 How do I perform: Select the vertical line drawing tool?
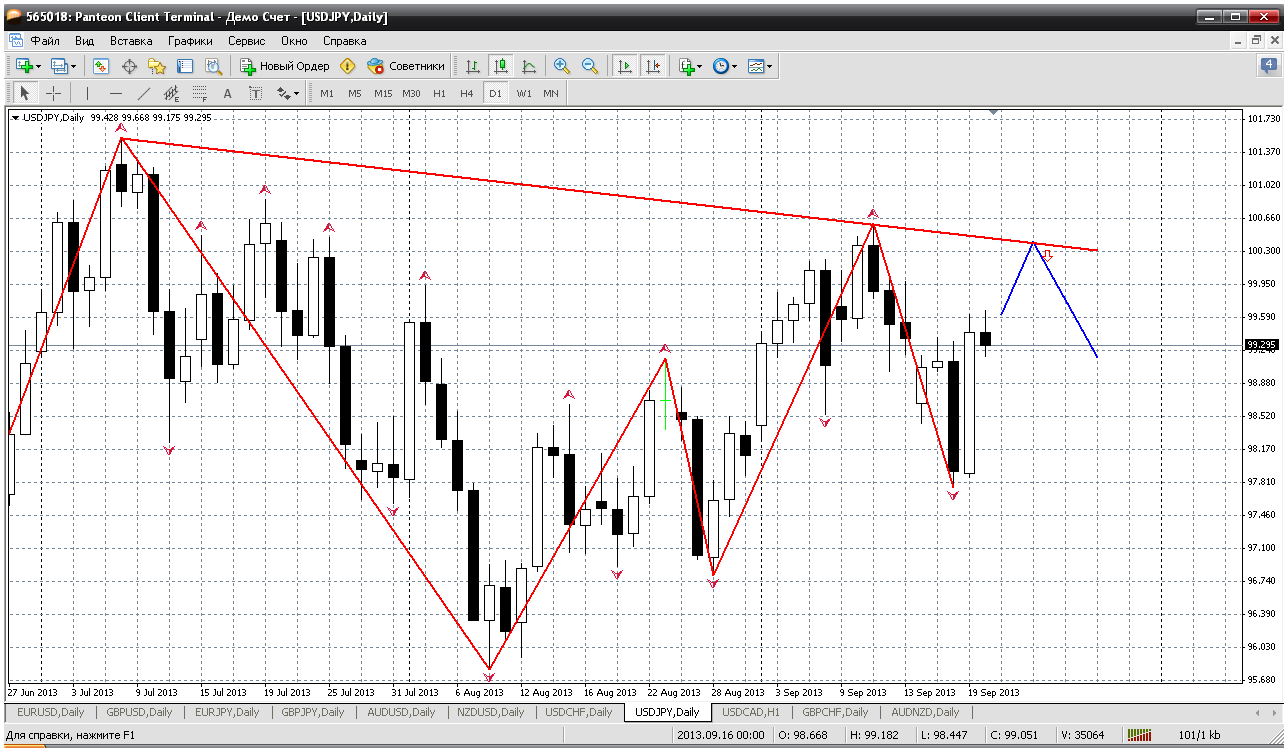[x=88, y=93]
